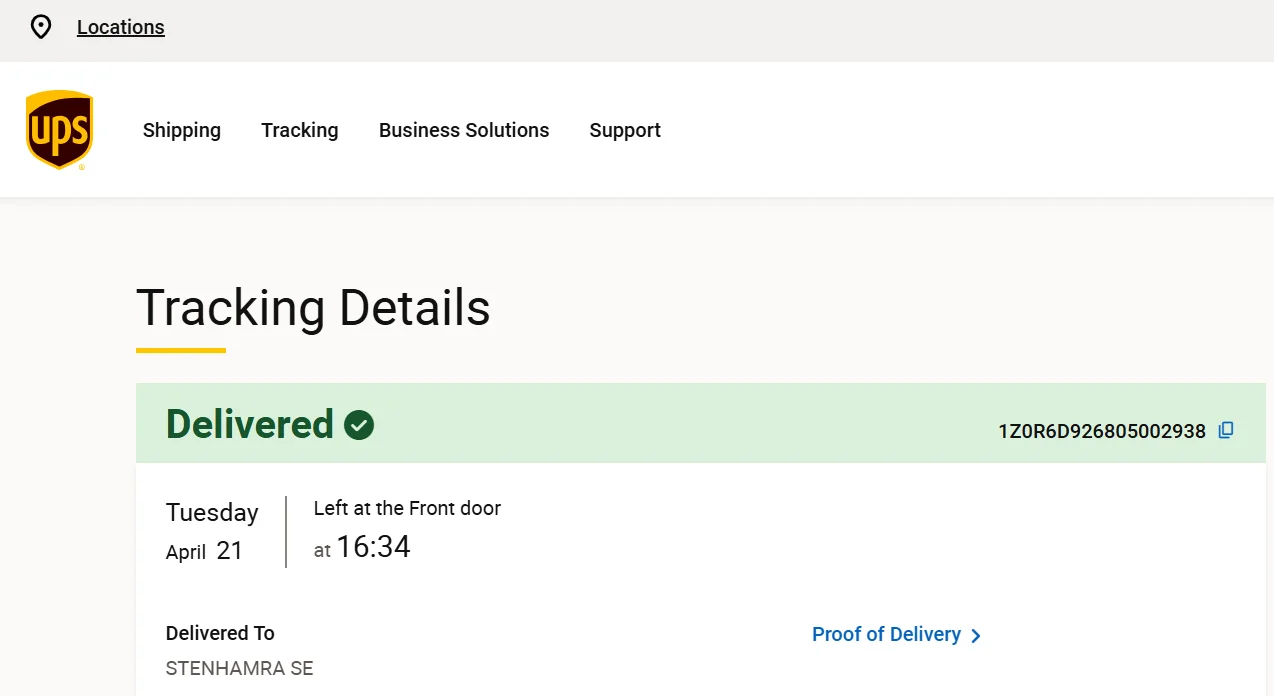Image resolution: width=1274 pixels, height=696 pixels.
Task: Open the Tracking menu
Action: click(x=300, y=130)
